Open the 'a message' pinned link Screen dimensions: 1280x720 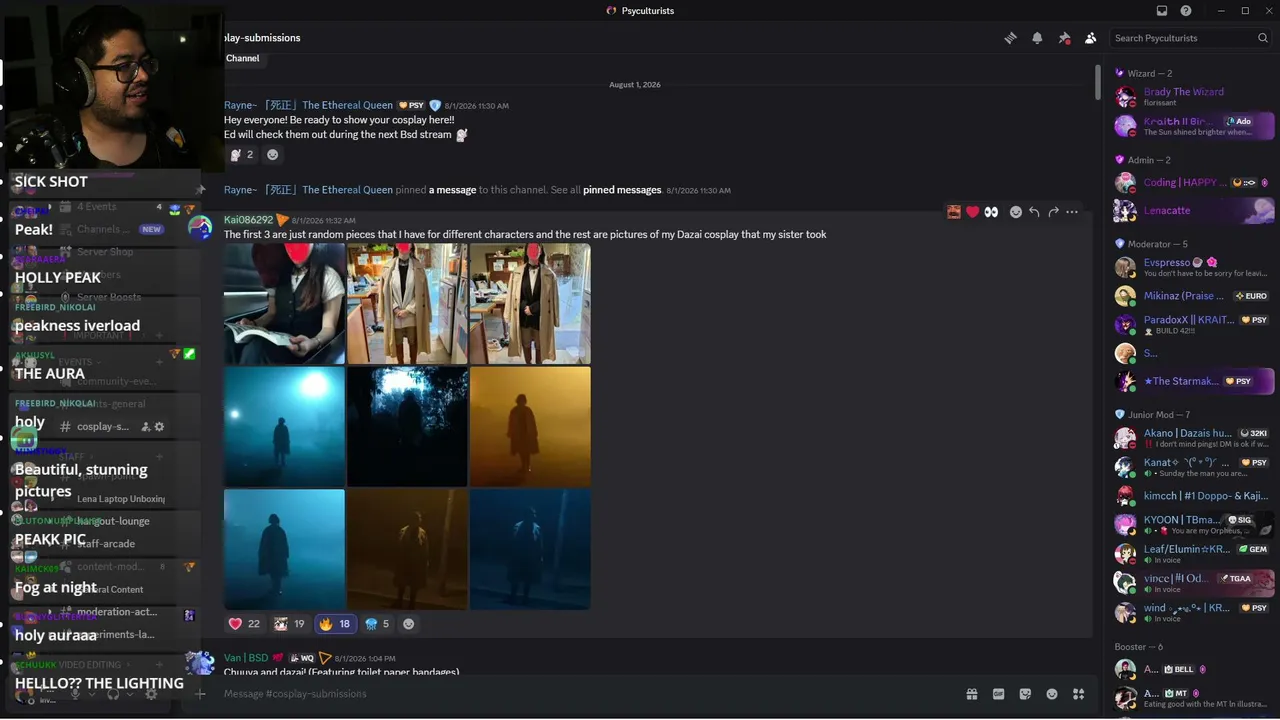(452, 190)
